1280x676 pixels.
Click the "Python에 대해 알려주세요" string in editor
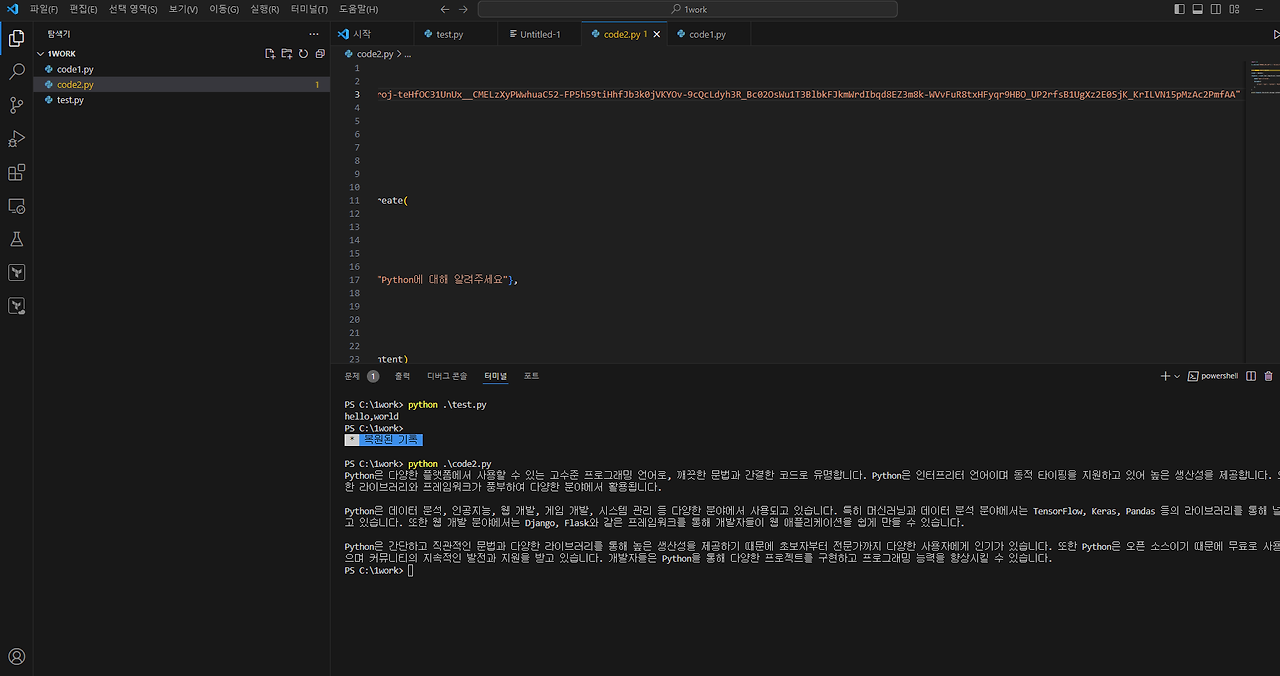coord(443,280)
